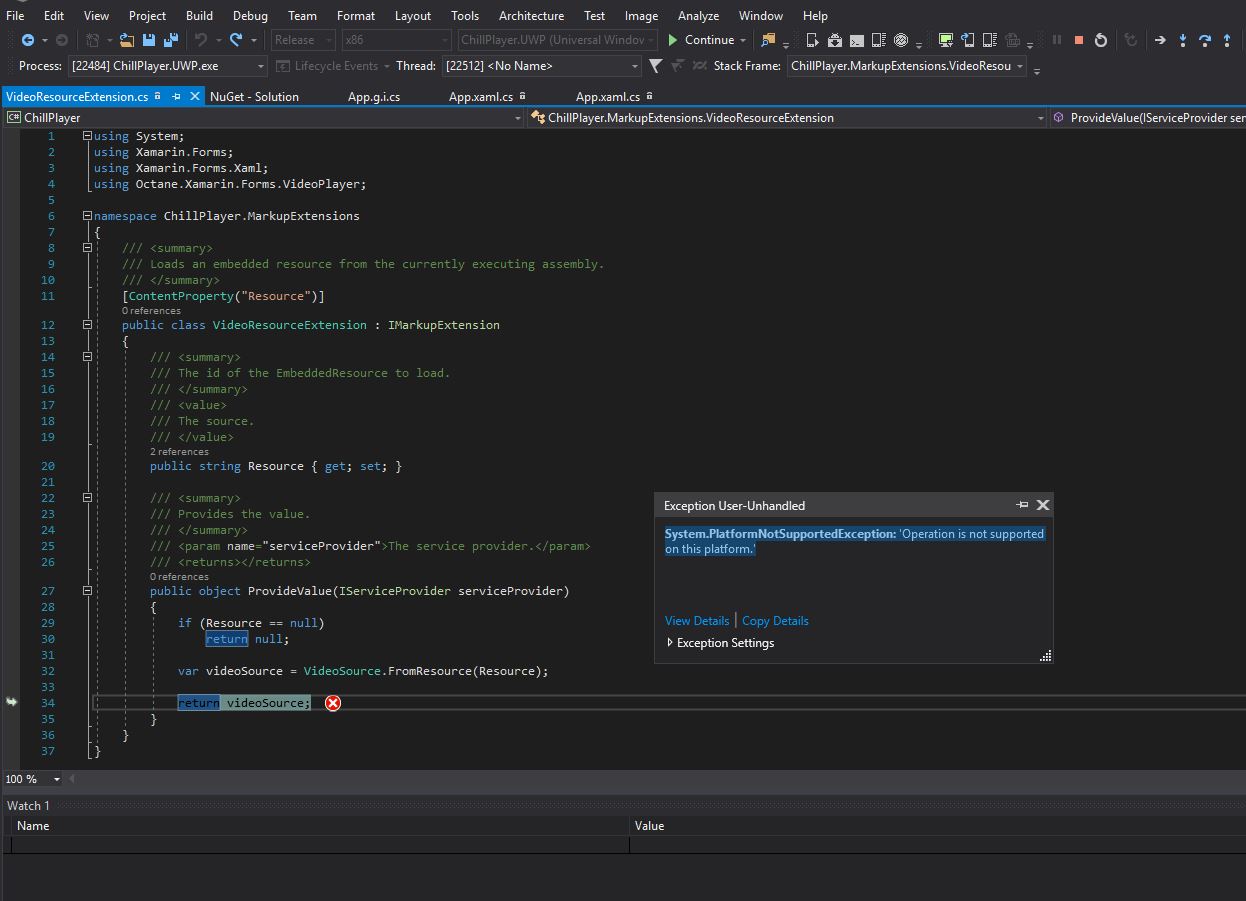
Task: Open the Debug menu
Action: [250, 15]
